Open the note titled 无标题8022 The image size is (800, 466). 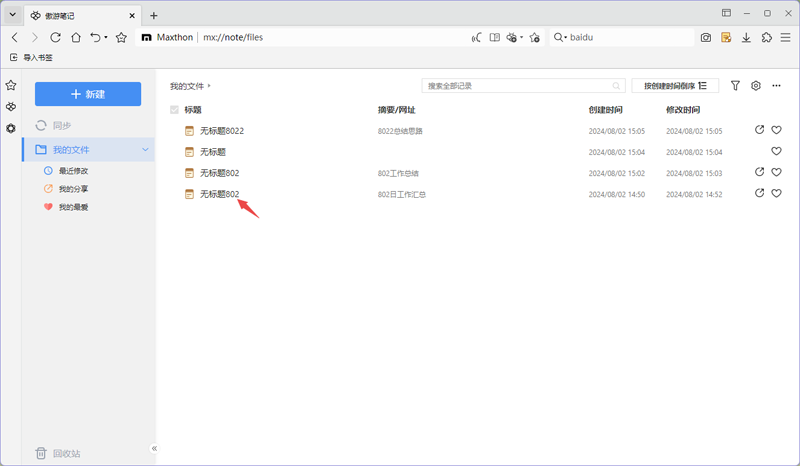click(x=221, y=131)
